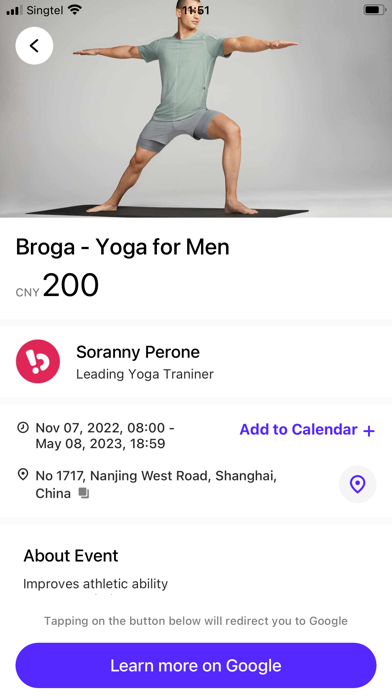Copy address using the copy icon
This screenshot has height=696, width=392.
pyautogui.click(x=83, y=493)
